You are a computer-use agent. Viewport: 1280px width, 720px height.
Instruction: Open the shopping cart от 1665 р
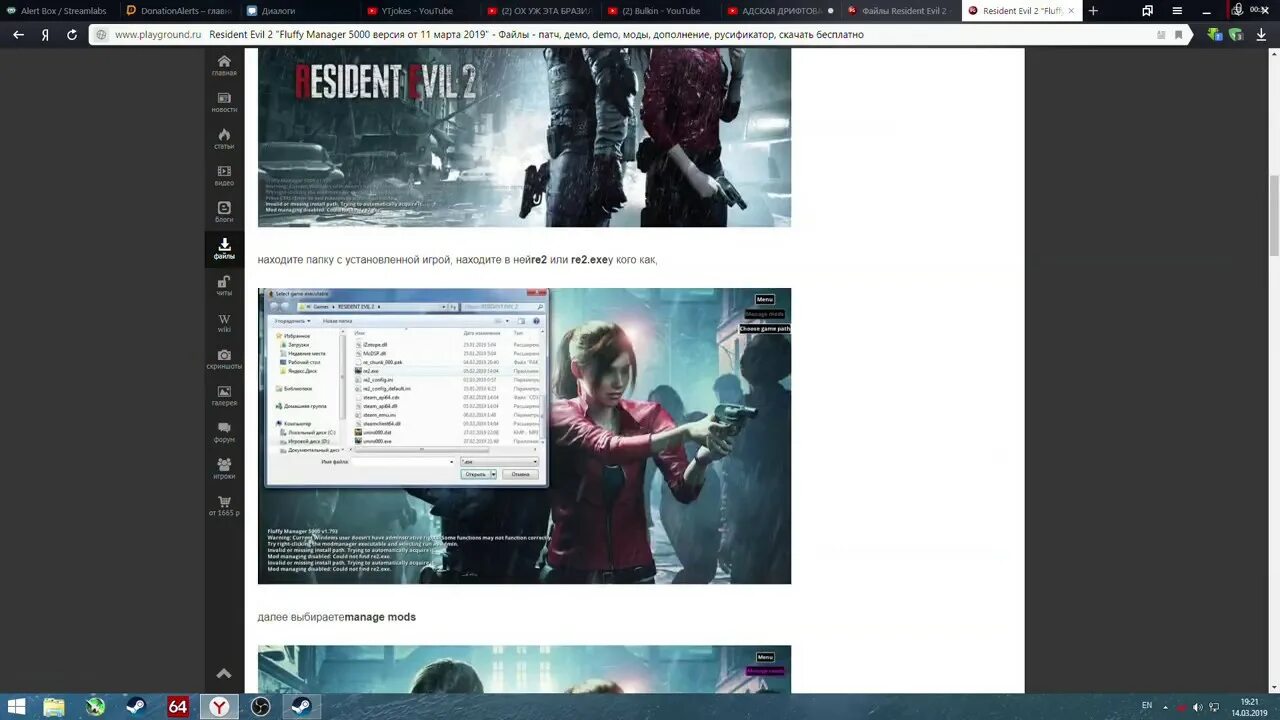tap(224, 506)
